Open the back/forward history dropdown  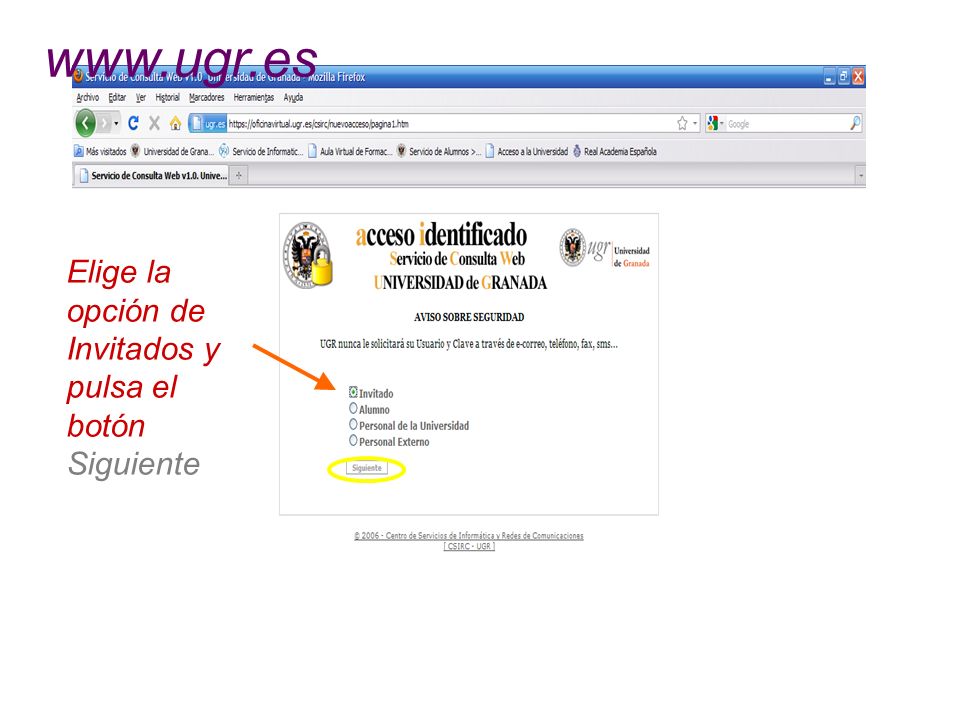pos(116,124)
